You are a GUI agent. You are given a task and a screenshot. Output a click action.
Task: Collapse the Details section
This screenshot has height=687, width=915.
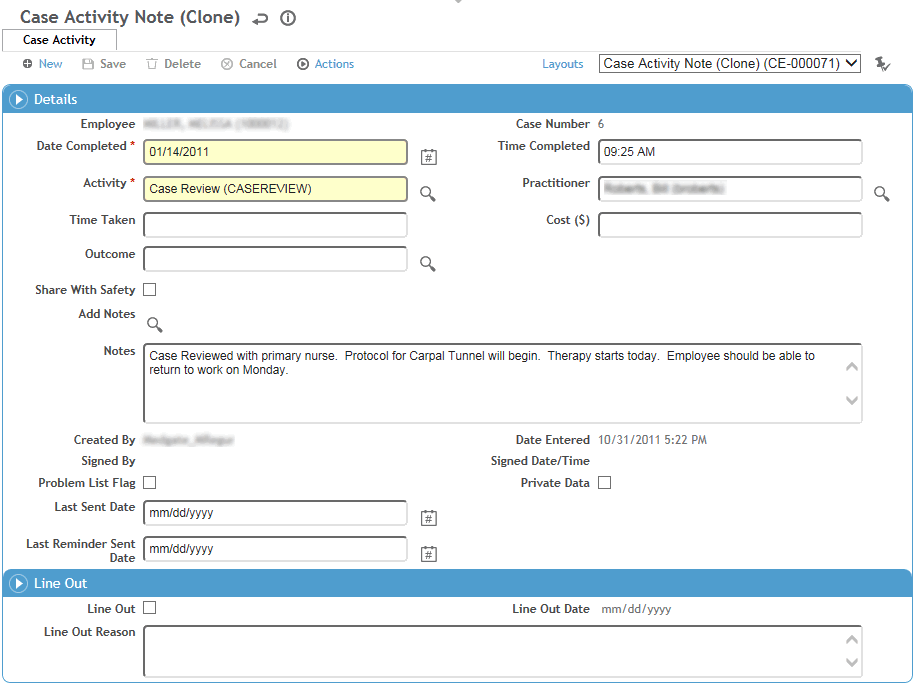[x=19, y=99]
